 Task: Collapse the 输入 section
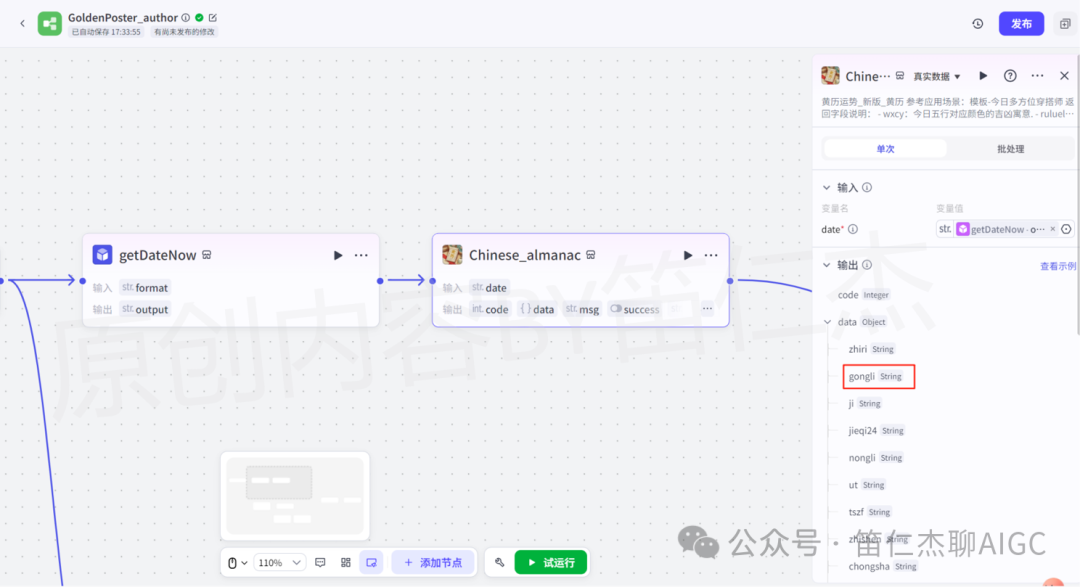[x=827, y=187]
